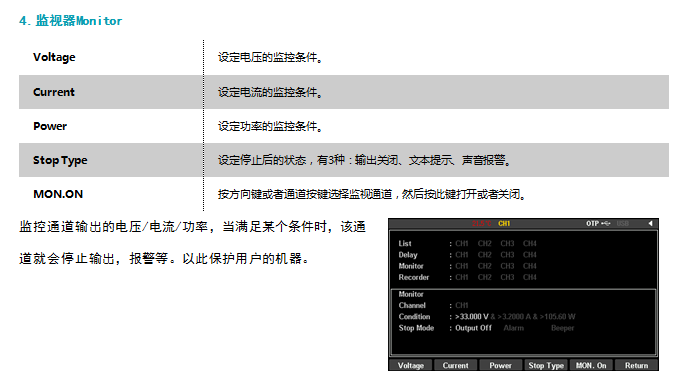The image size is (687, 387).
Task: Click the red temperature reading indicator
Action: coord(482,224)
